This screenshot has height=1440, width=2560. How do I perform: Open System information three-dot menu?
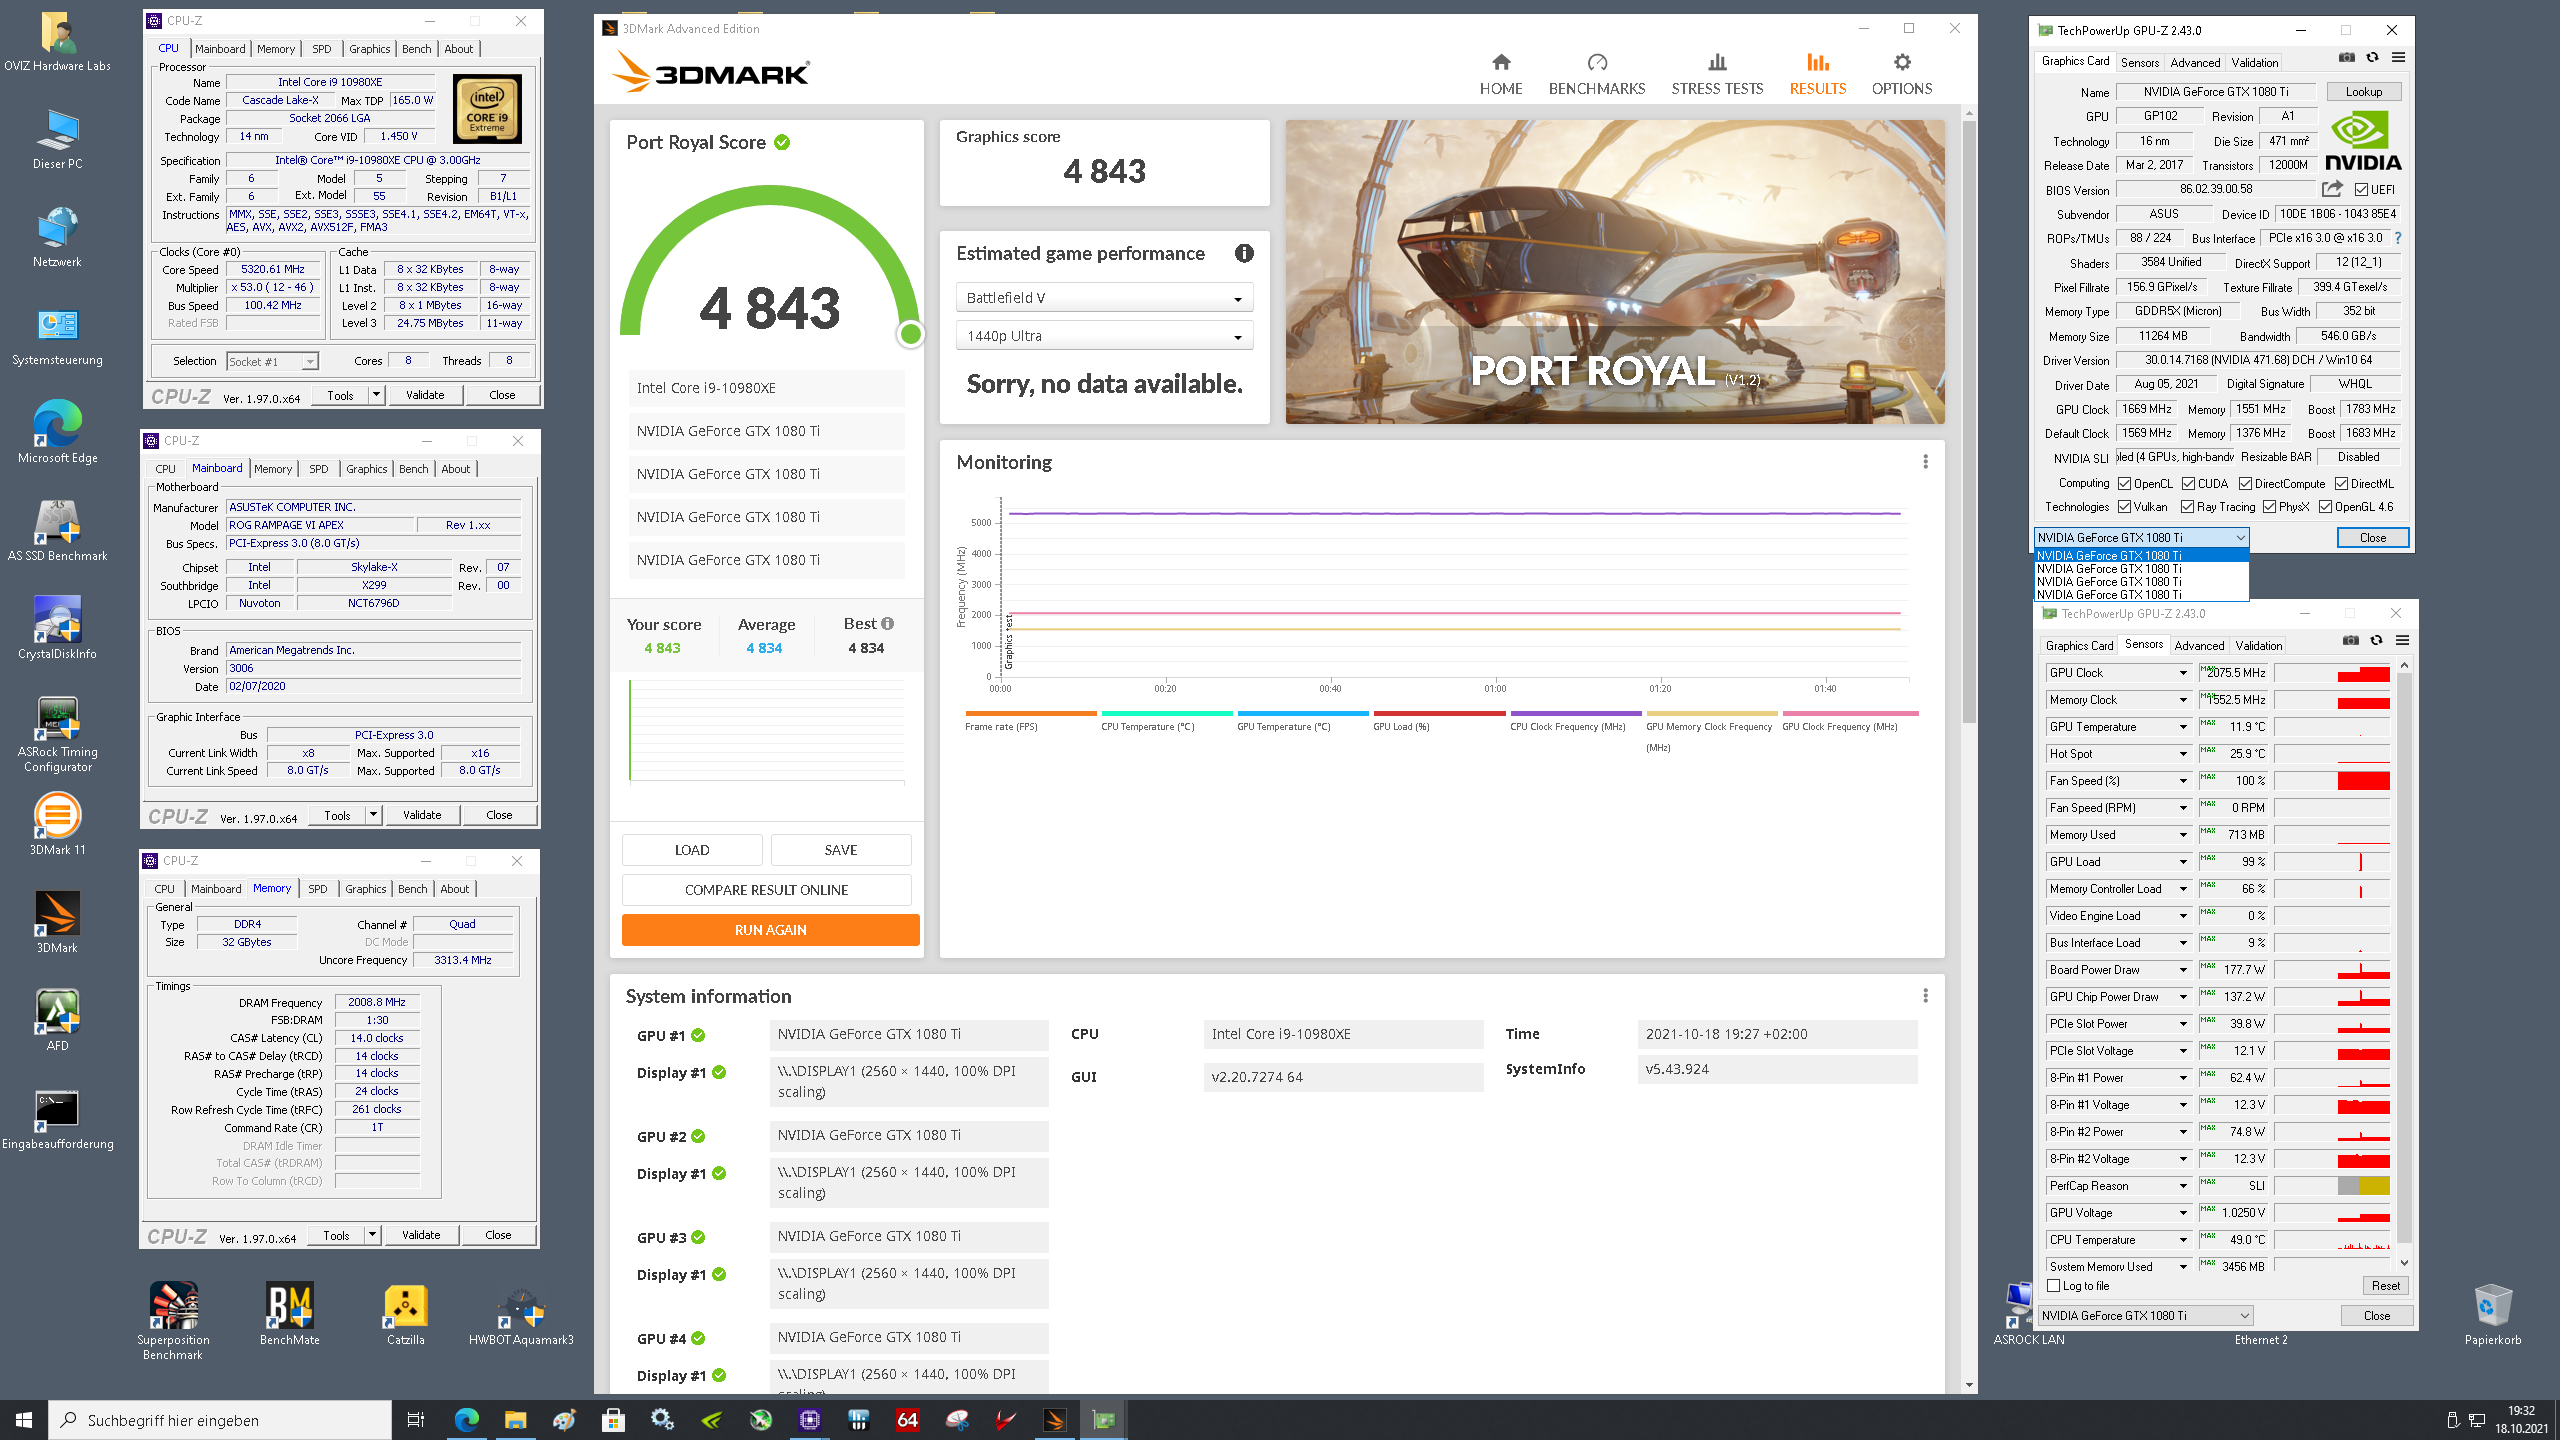1925,996
